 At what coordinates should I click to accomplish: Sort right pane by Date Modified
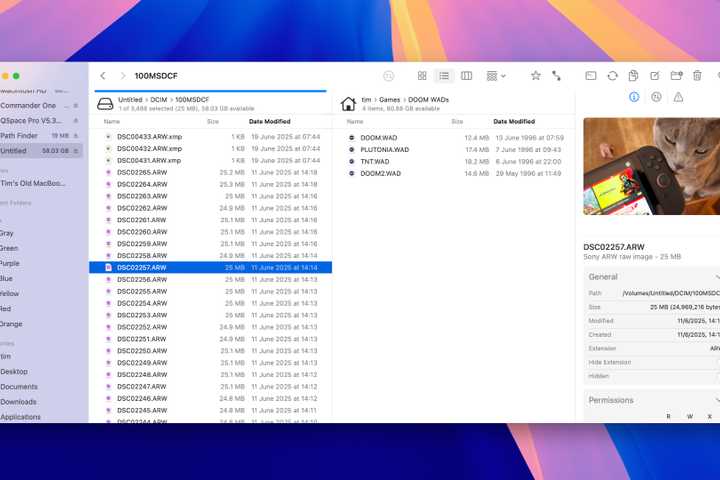(x=514, y=122)
